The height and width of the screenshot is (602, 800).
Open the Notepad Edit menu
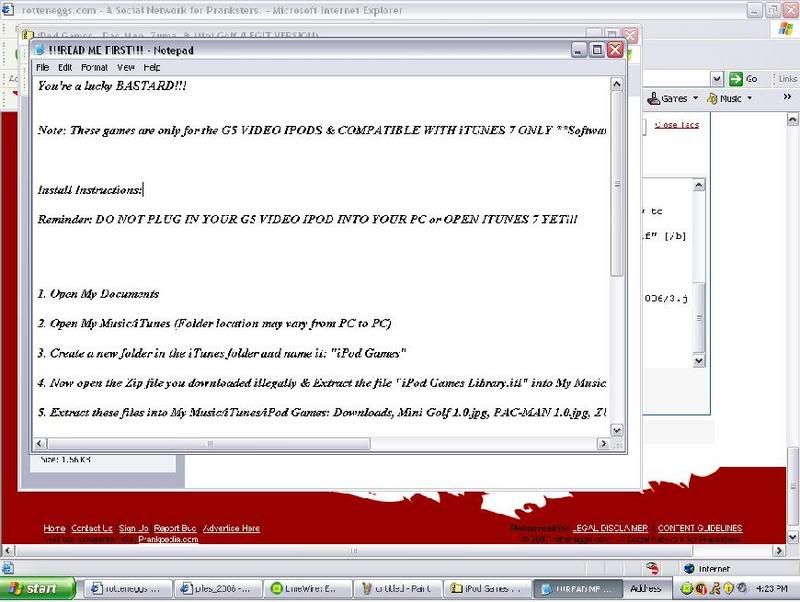pyautogui.click(x=65, y=67)
